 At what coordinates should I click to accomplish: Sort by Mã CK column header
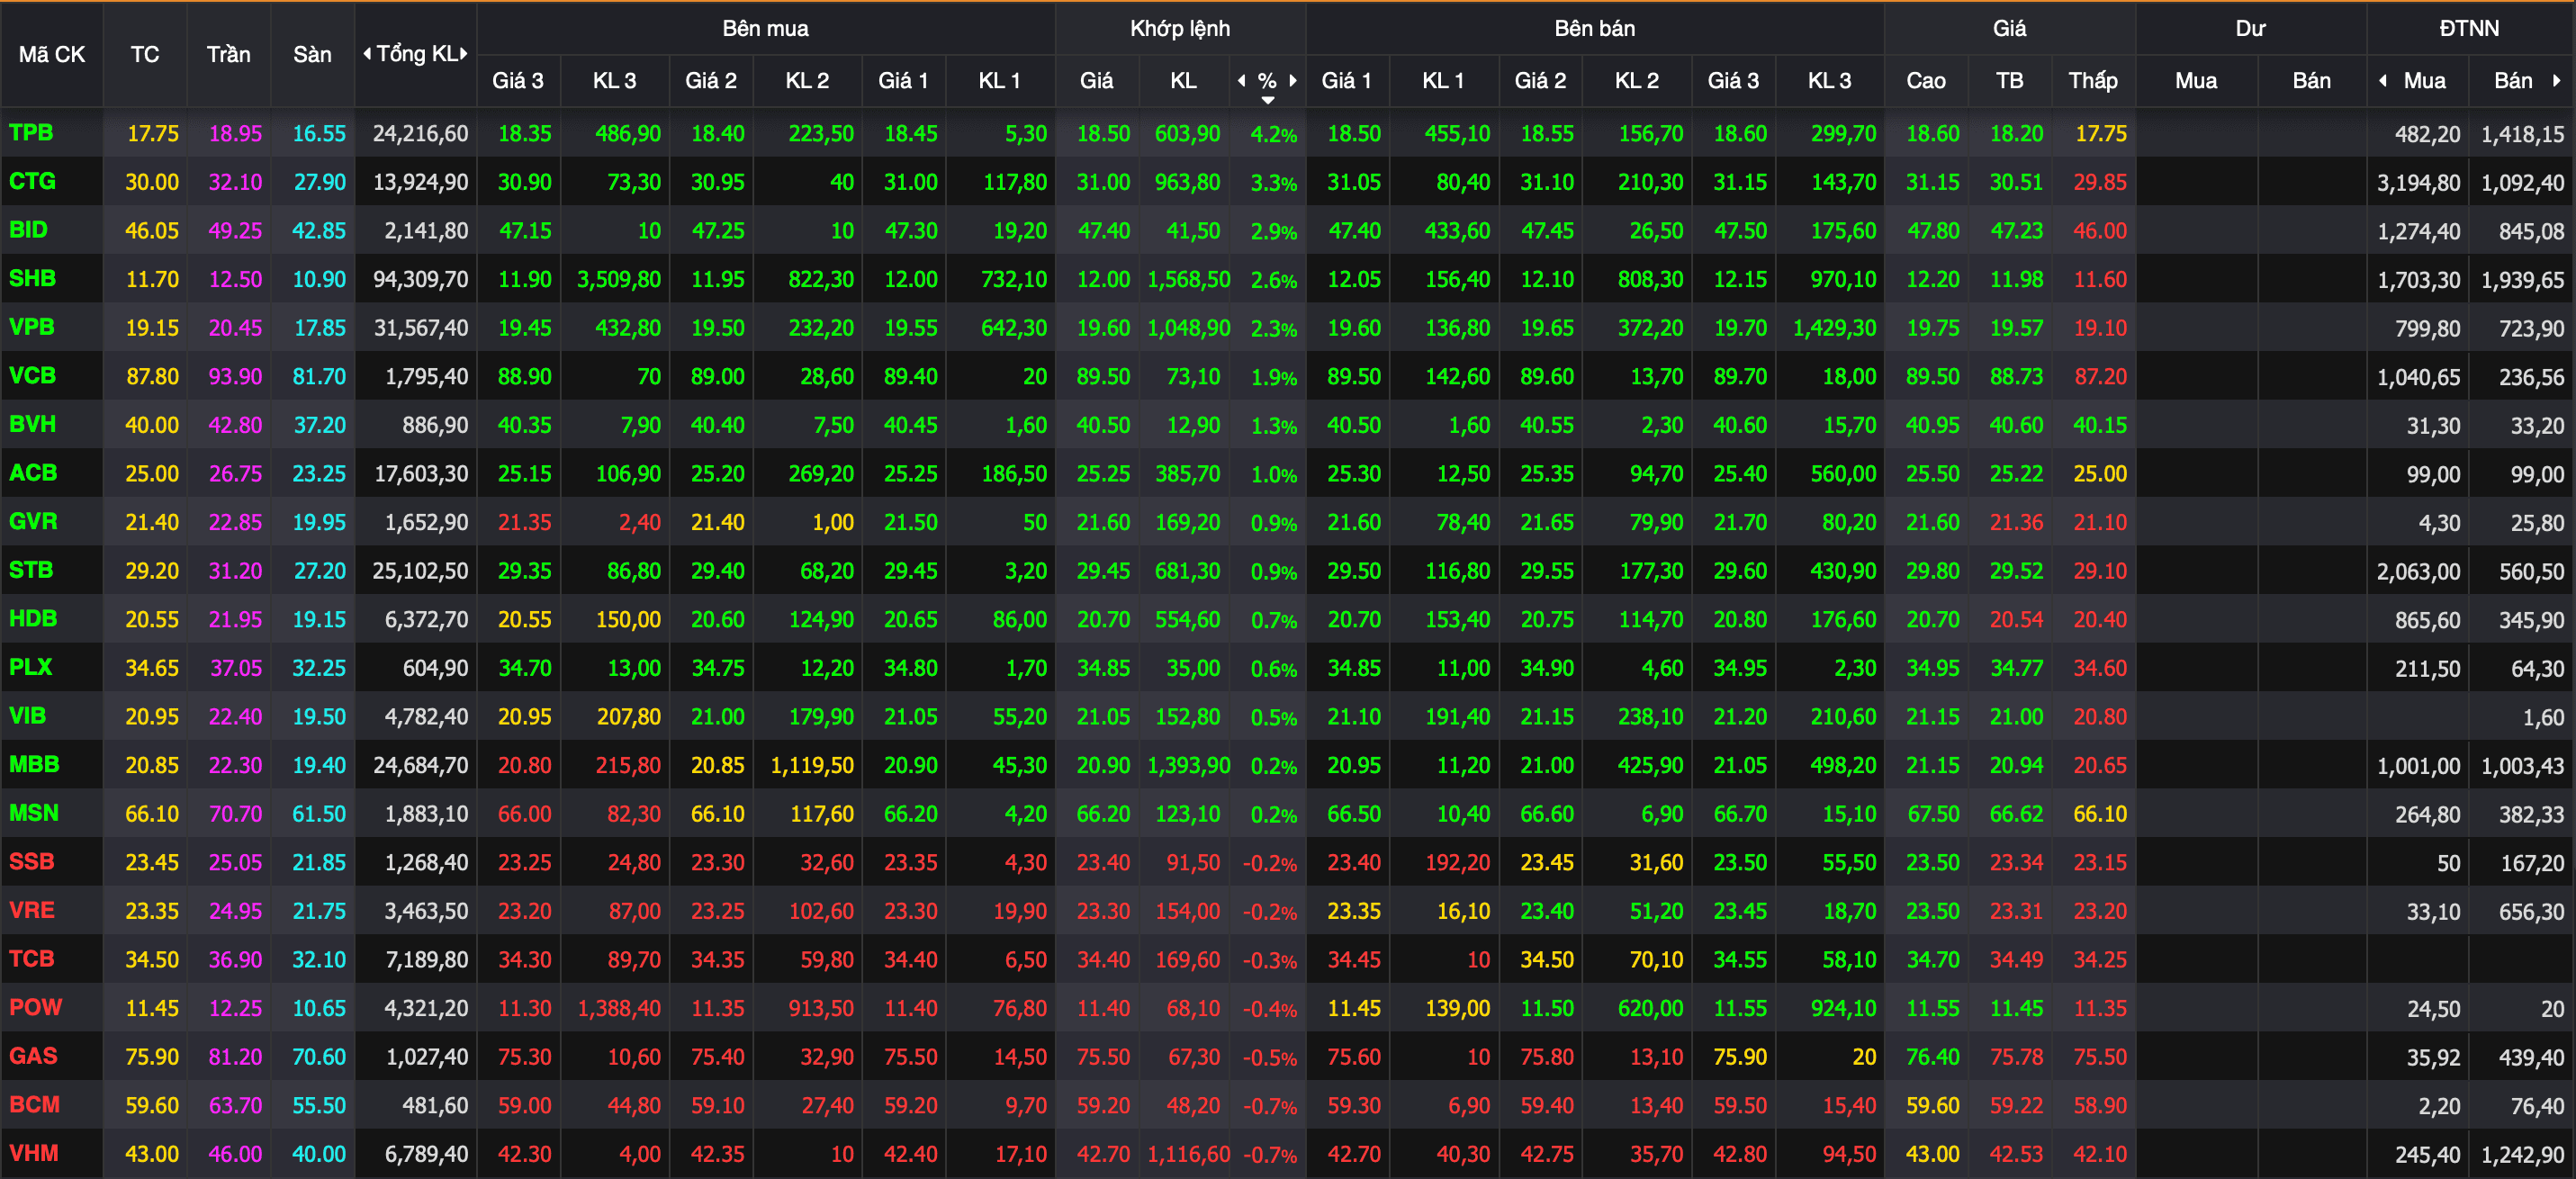point(52,55)
